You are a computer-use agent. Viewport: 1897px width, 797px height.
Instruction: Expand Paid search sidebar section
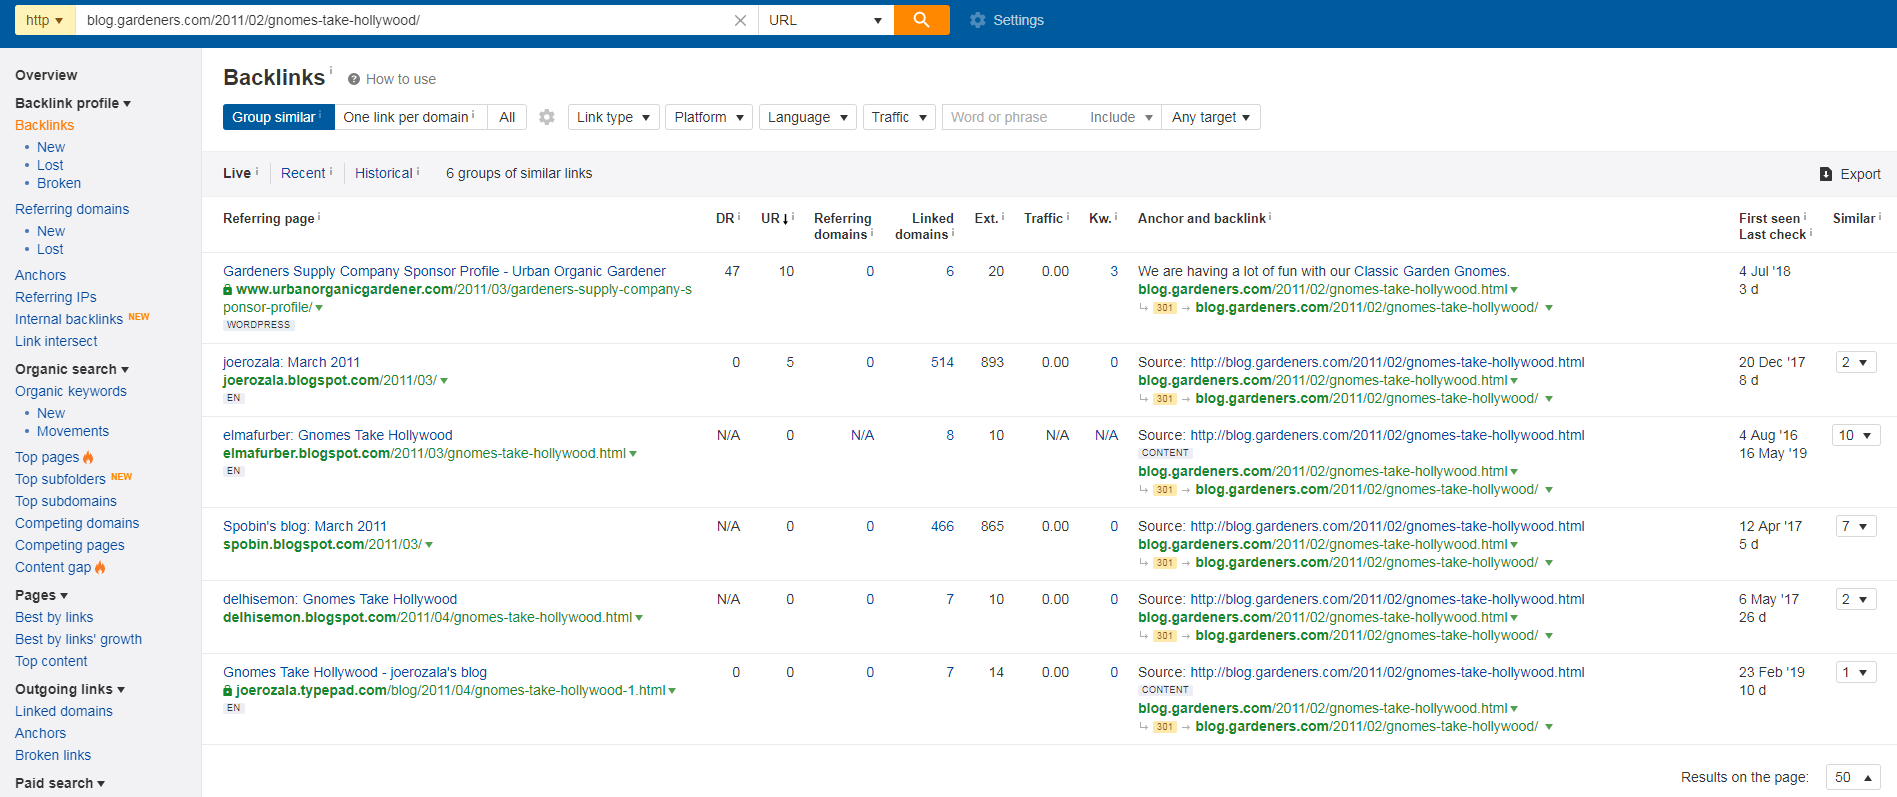60,783
